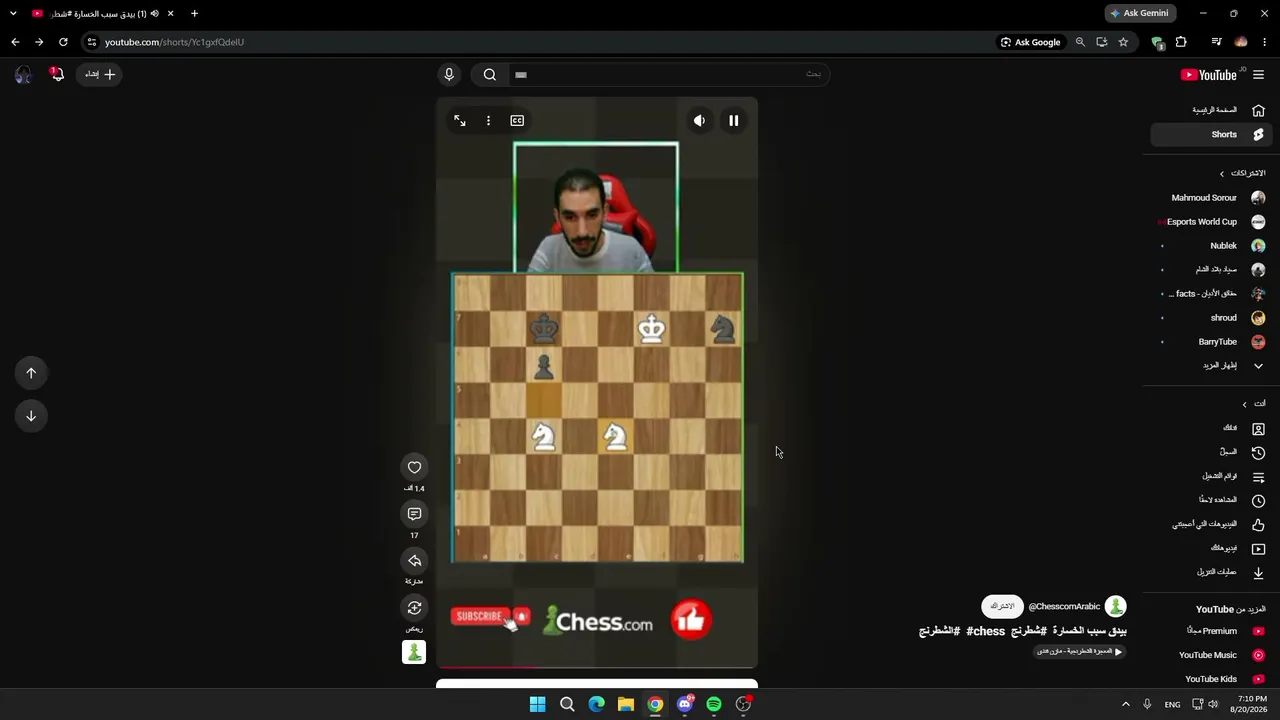Open the Nublek subscription
This screenshot has height=720, width=1280.
[1209, 246]
